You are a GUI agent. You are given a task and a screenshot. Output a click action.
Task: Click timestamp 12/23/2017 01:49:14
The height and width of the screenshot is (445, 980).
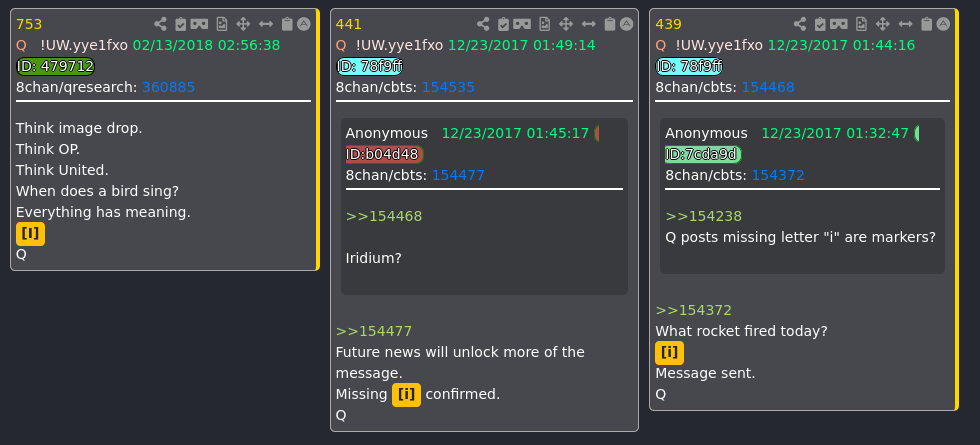(x=522, y=46)
